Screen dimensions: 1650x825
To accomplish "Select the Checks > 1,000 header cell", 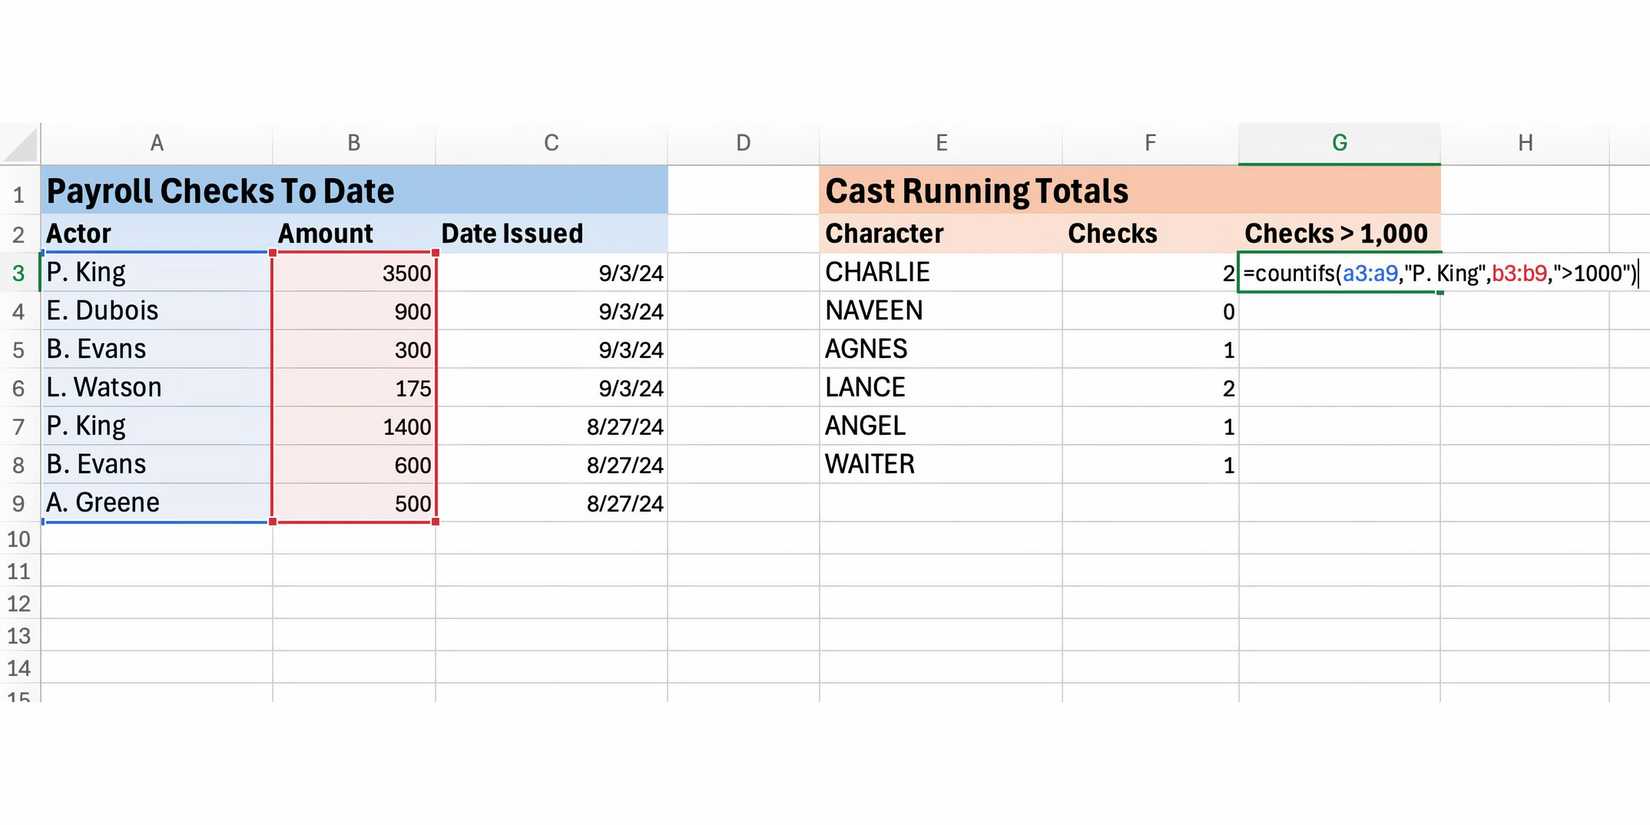I will click(1338, 234).
